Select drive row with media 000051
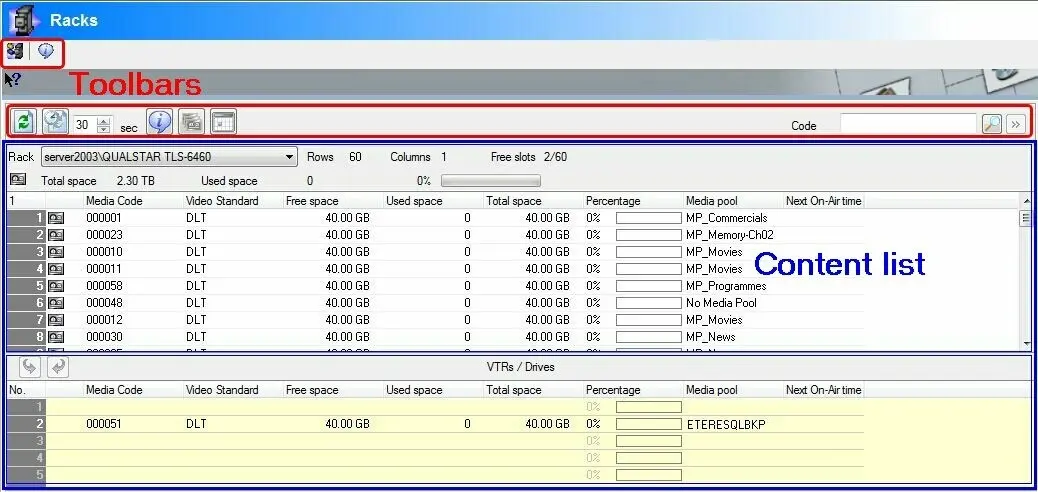 (103, 424)
